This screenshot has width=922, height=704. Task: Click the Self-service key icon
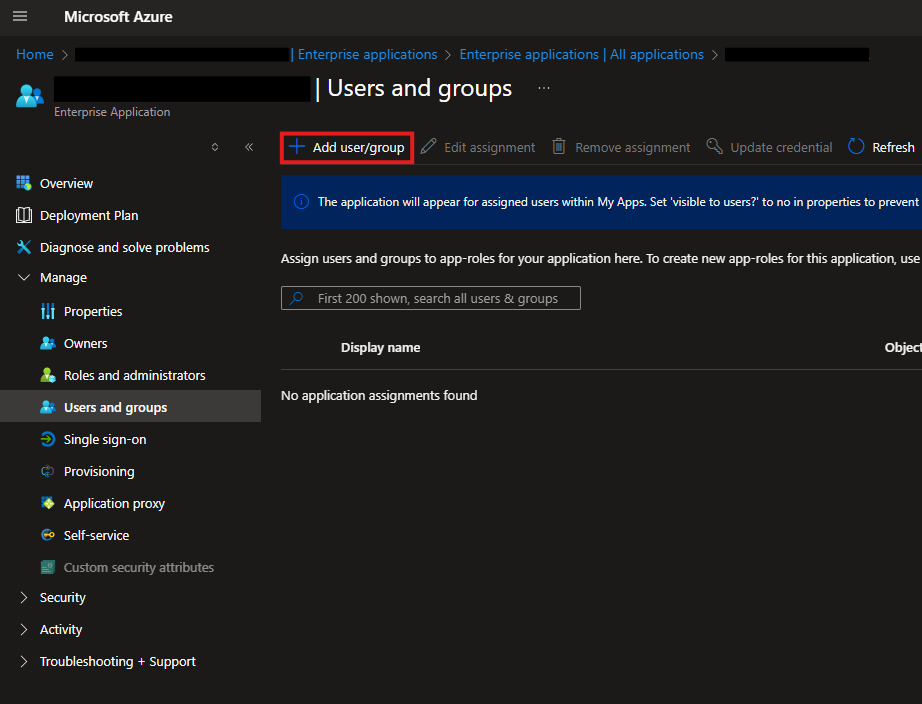pos(48,535)
